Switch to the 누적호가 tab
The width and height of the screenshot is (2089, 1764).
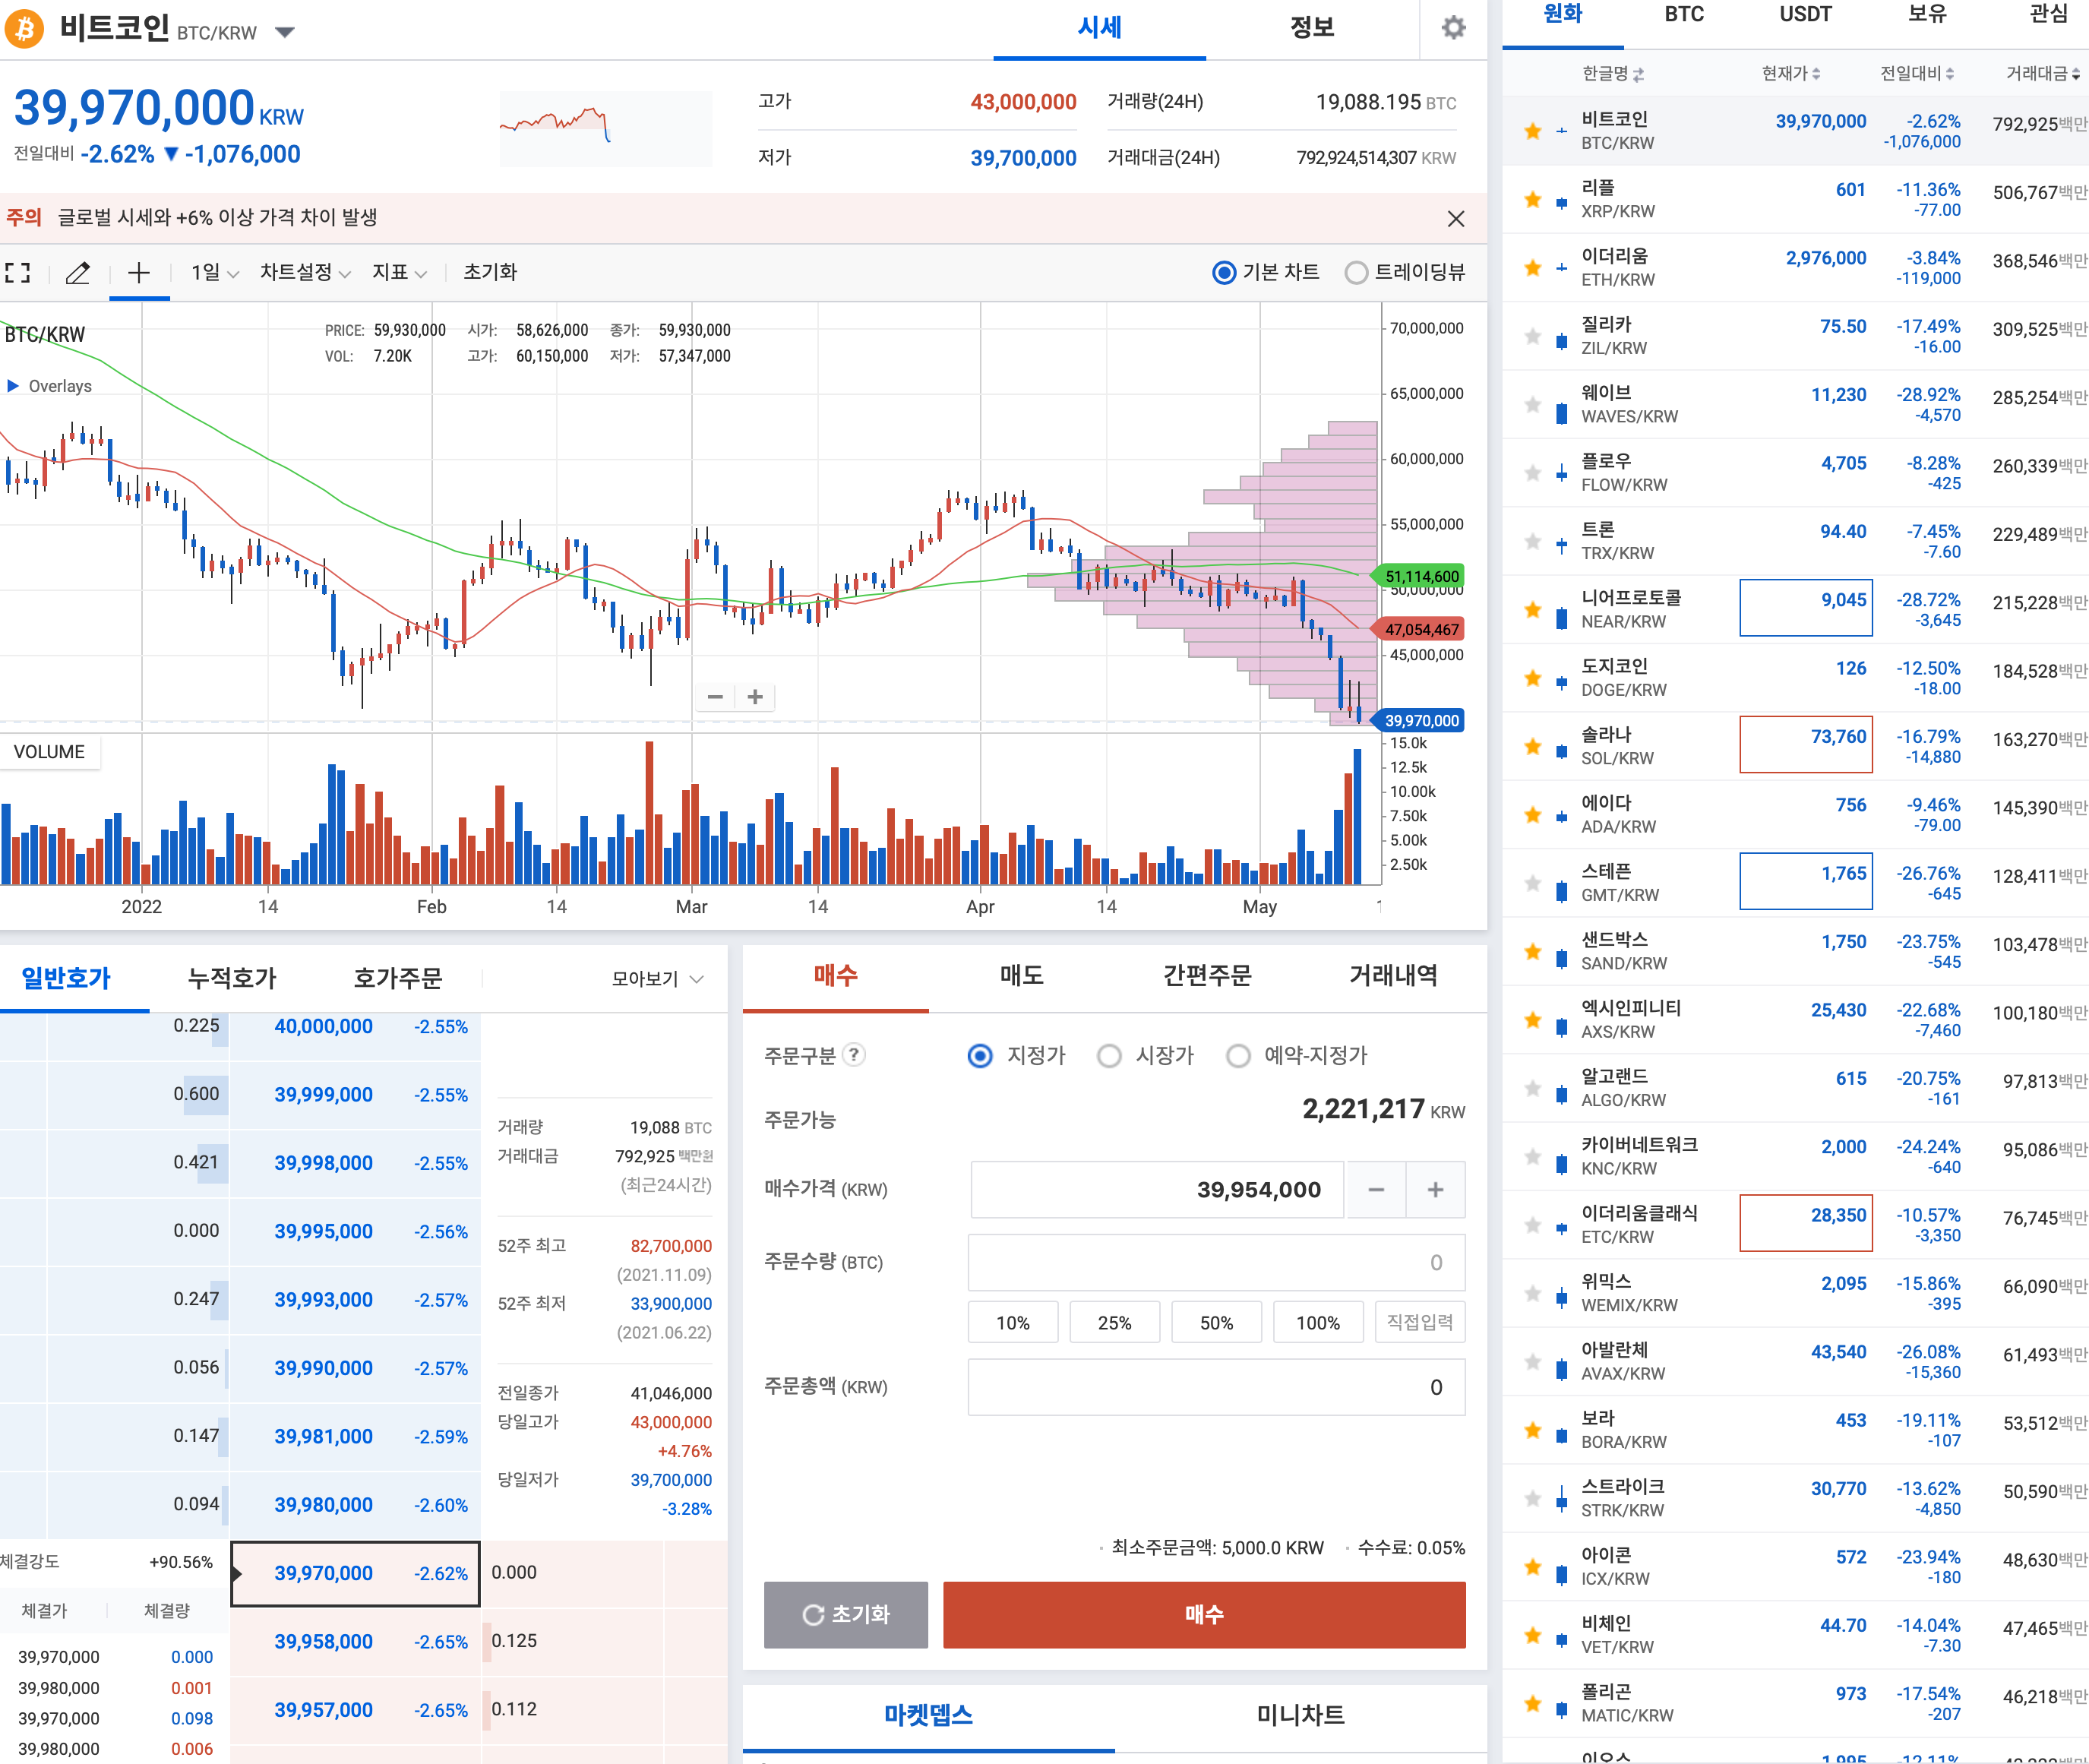click(231, 978)
